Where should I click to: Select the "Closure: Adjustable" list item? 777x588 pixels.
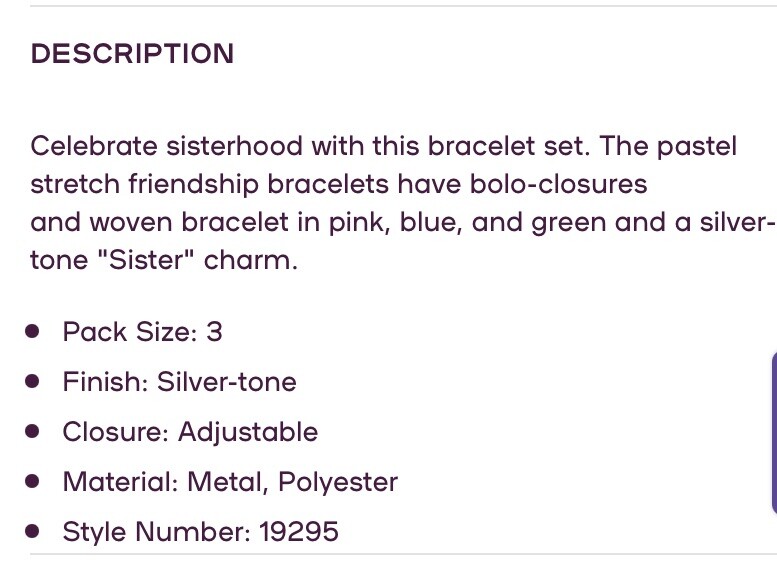tap(190, 431)
